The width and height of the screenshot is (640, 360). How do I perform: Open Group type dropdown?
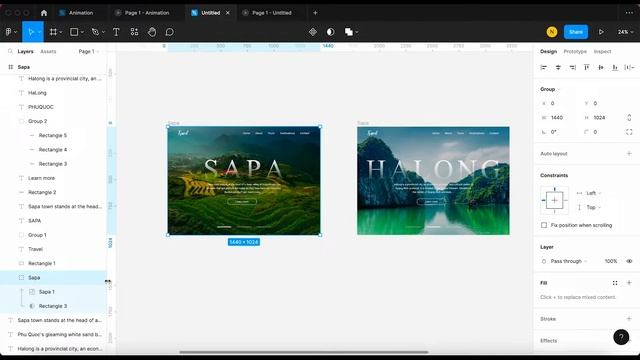(550, 89)
